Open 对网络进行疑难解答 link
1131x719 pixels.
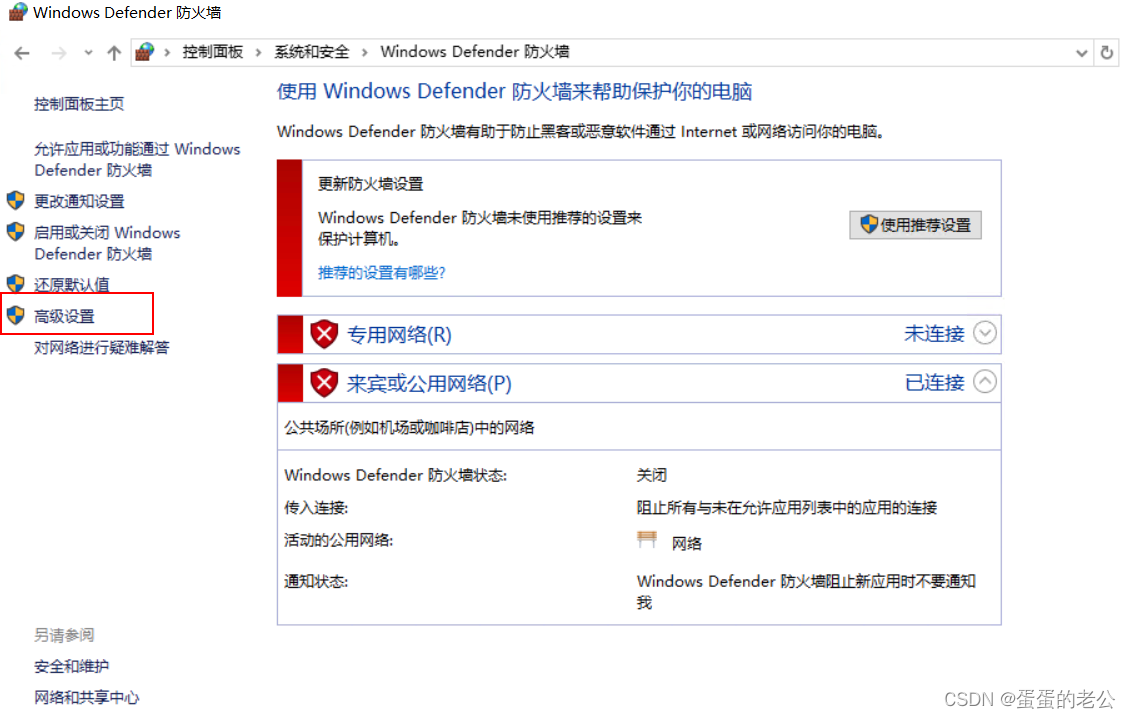pos(102,348)
